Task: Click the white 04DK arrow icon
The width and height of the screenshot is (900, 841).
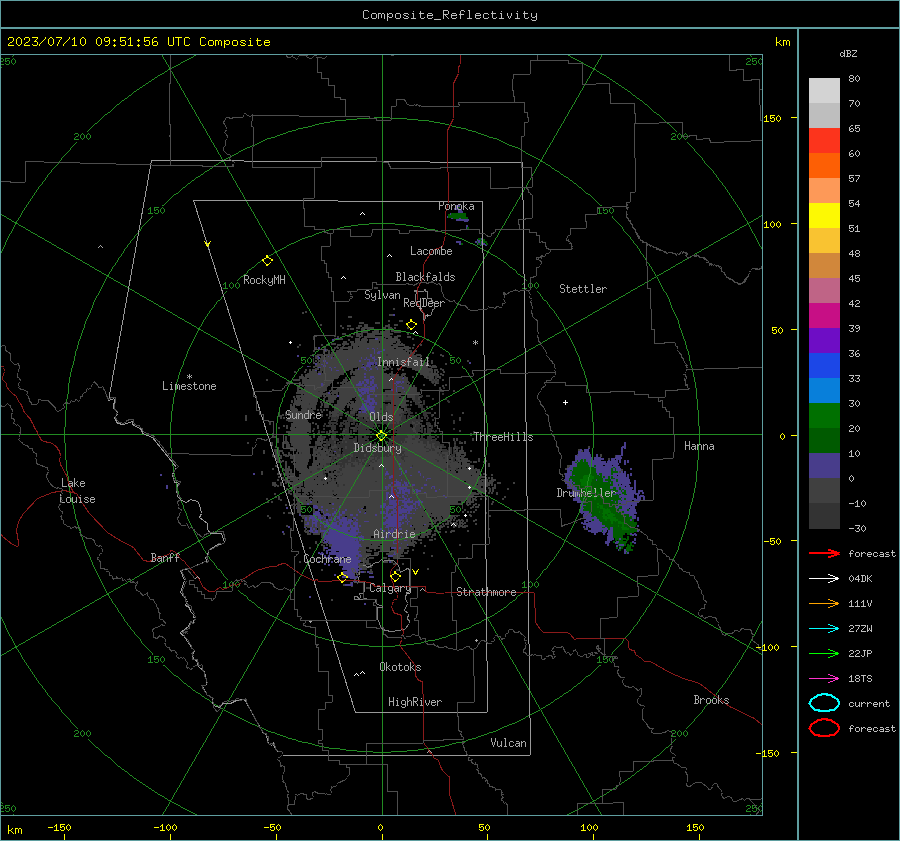Action: pos(824,578)
